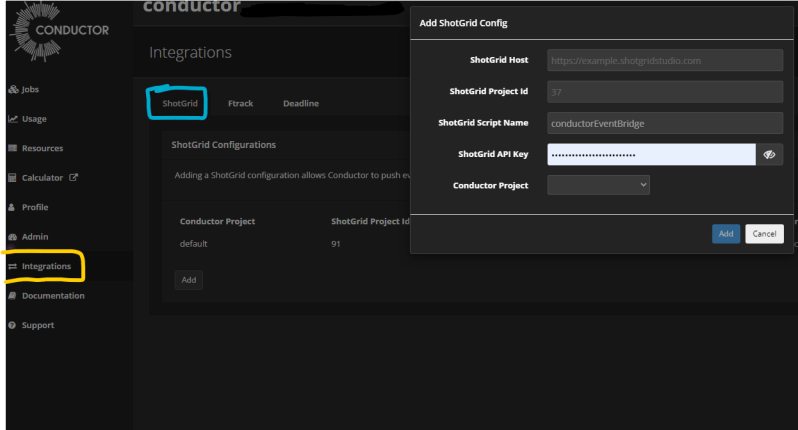
Task: Click the Profile person icon
Action: 12,207
